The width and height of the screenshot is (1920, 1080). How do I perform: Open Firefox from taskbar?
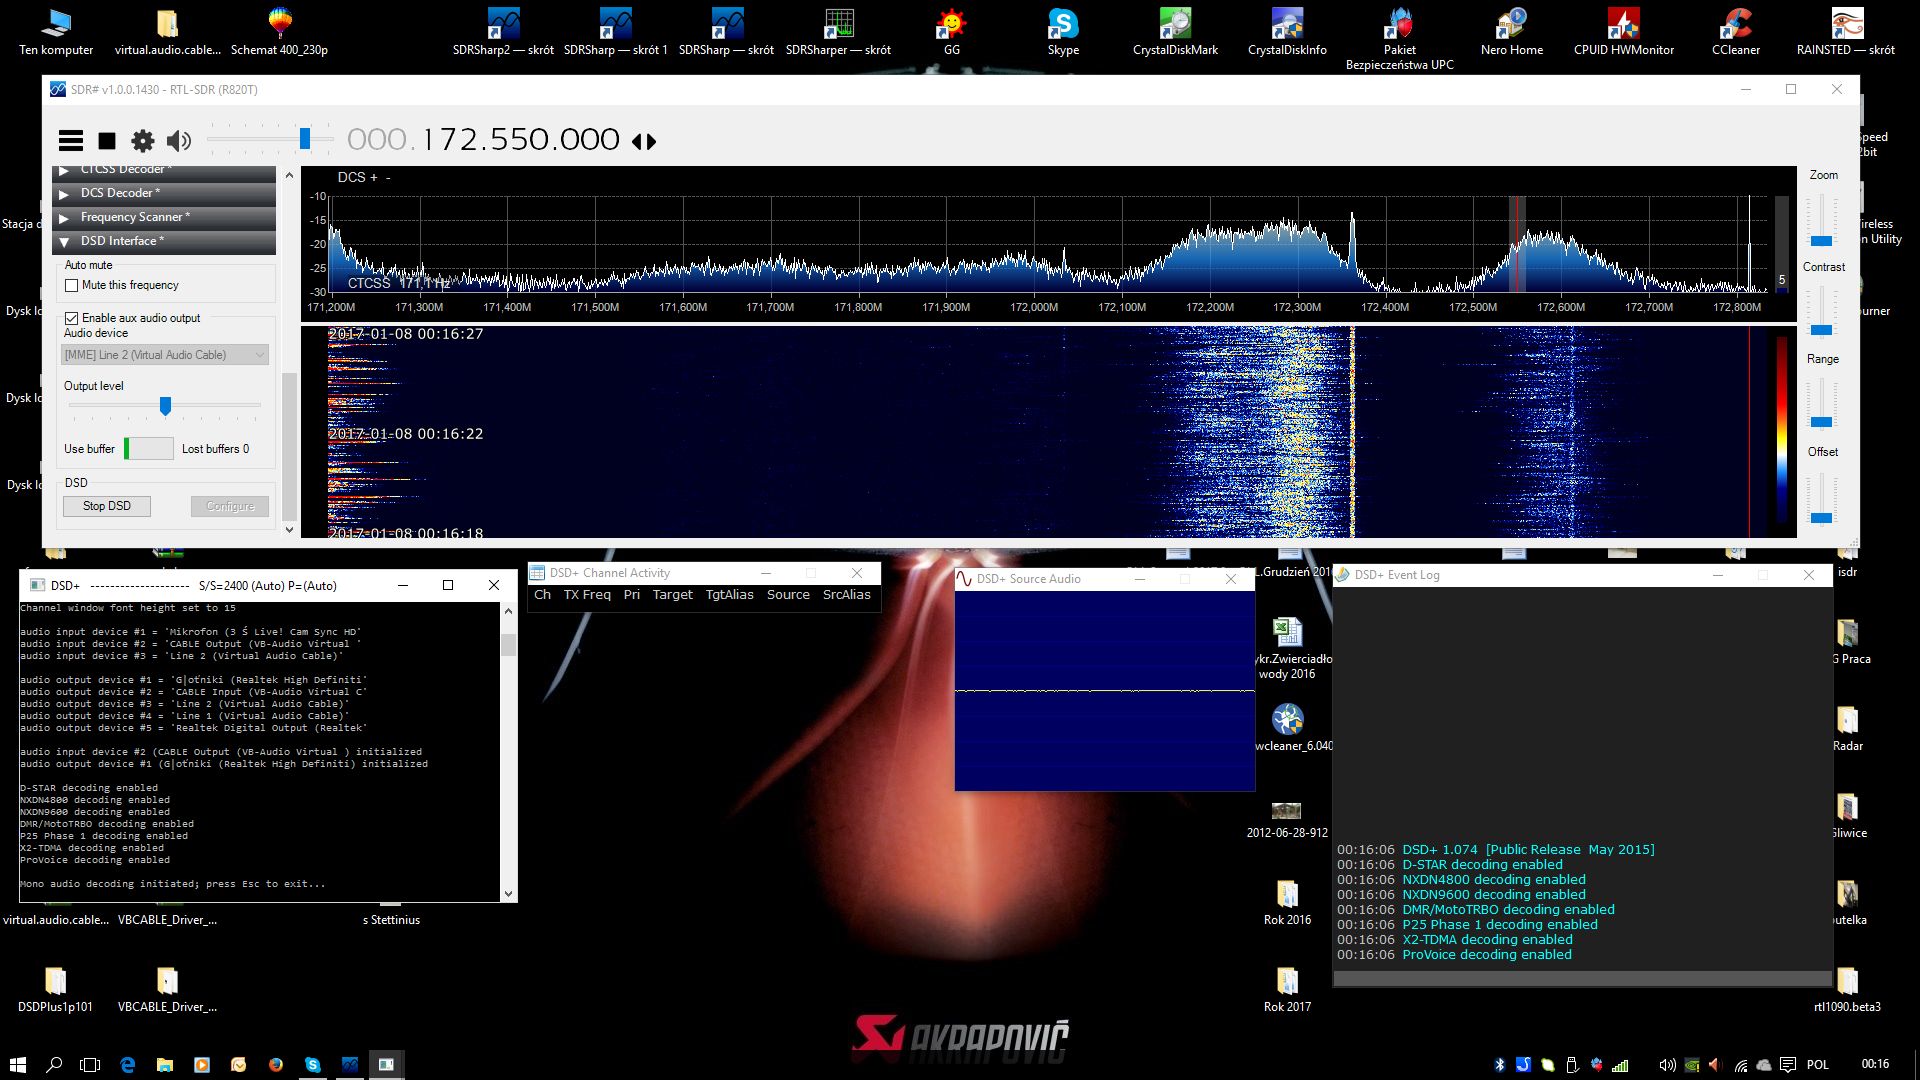tap(276, 1064)
